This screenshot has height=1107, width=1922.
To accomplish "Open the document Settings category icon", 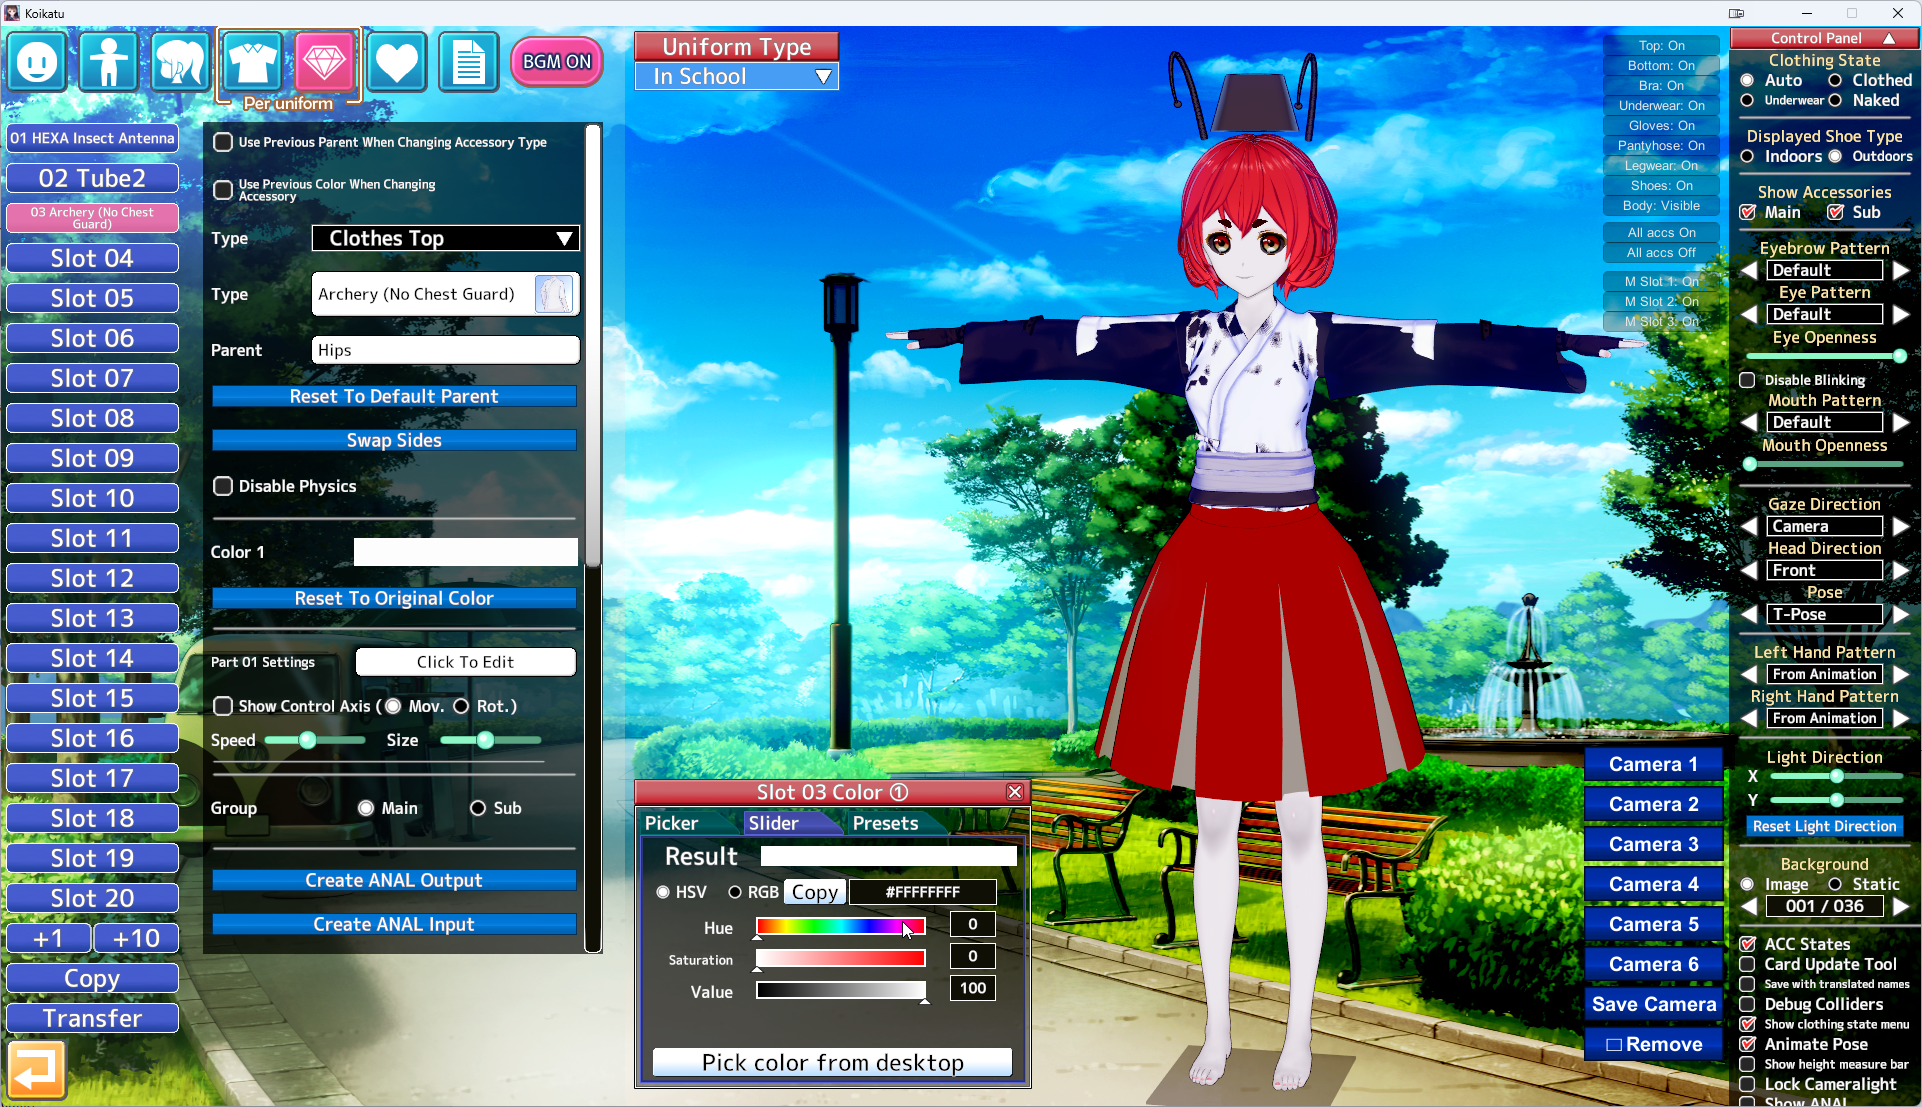I will (469, 62).
